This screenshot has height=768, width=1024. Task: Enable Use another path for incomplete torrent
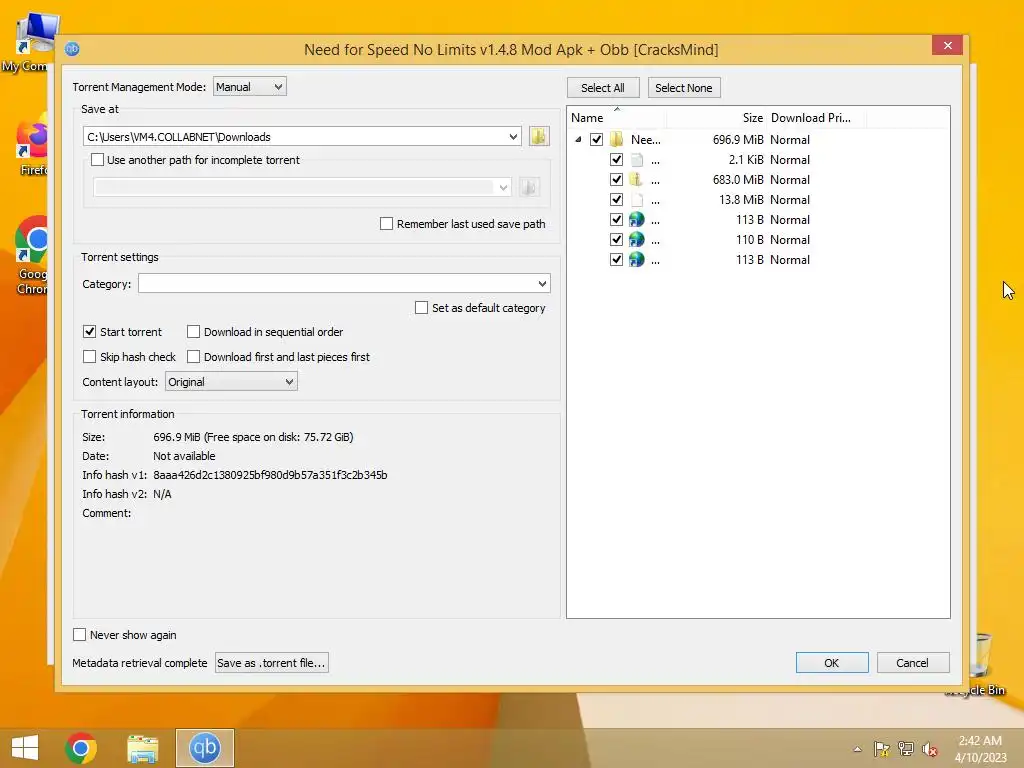[98, 160]
